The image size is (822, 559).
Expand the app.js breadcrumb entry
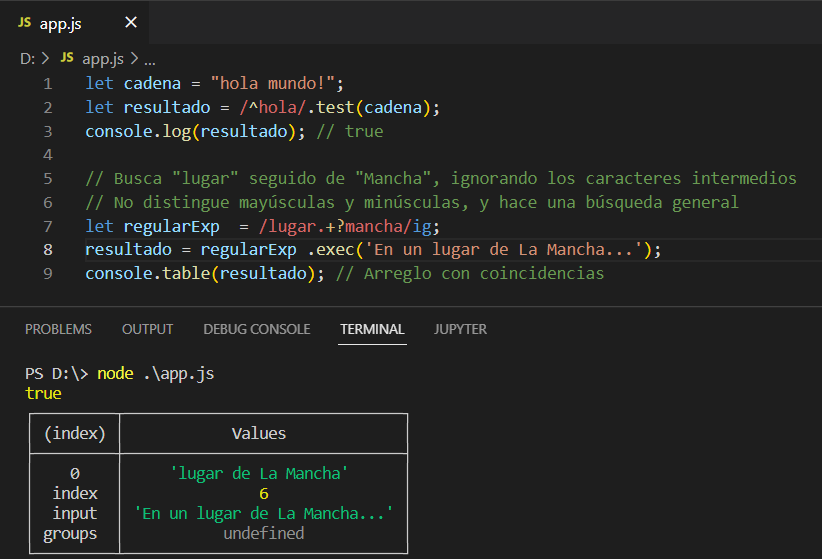pyautogui.click(x=102, y=58)
